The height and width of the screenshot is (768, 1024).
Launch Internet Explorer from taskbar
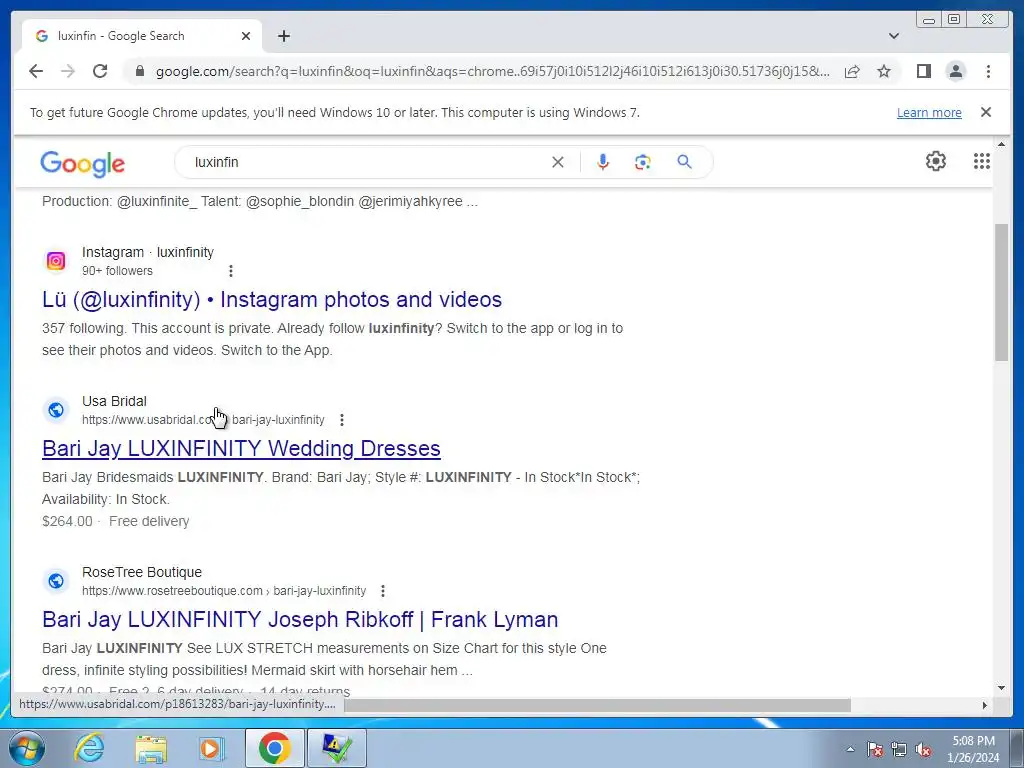coord(89,748)
